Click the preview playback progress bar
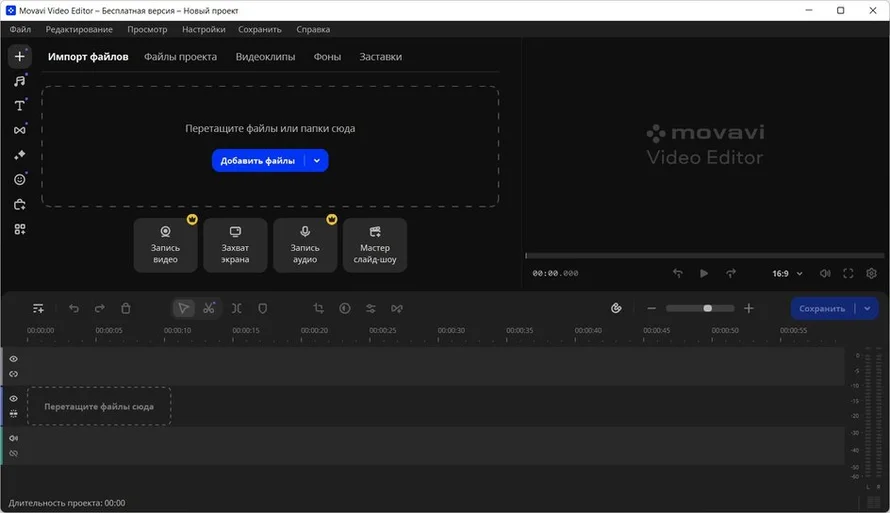This screenshot has height=513, width=890. (704, 256)
